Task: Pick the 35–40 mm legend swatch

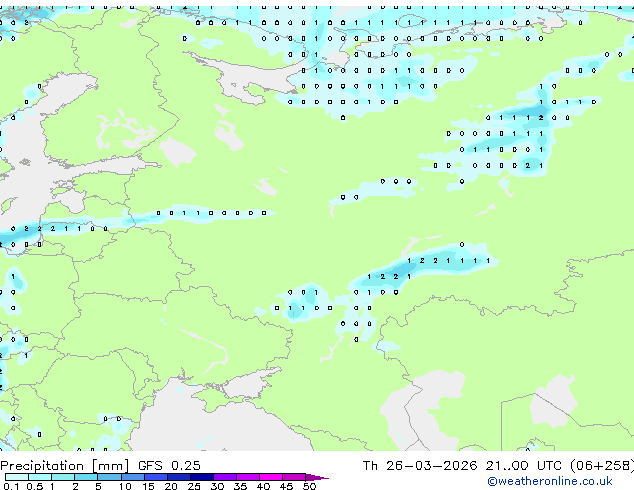Action: [x=248, y=477]
